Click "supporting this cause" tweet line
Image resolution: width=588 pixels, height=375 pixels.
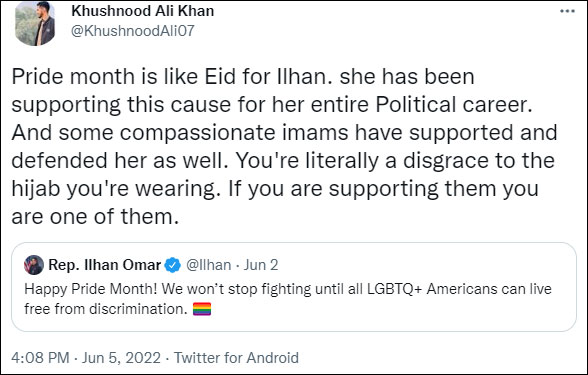[272, 105]
